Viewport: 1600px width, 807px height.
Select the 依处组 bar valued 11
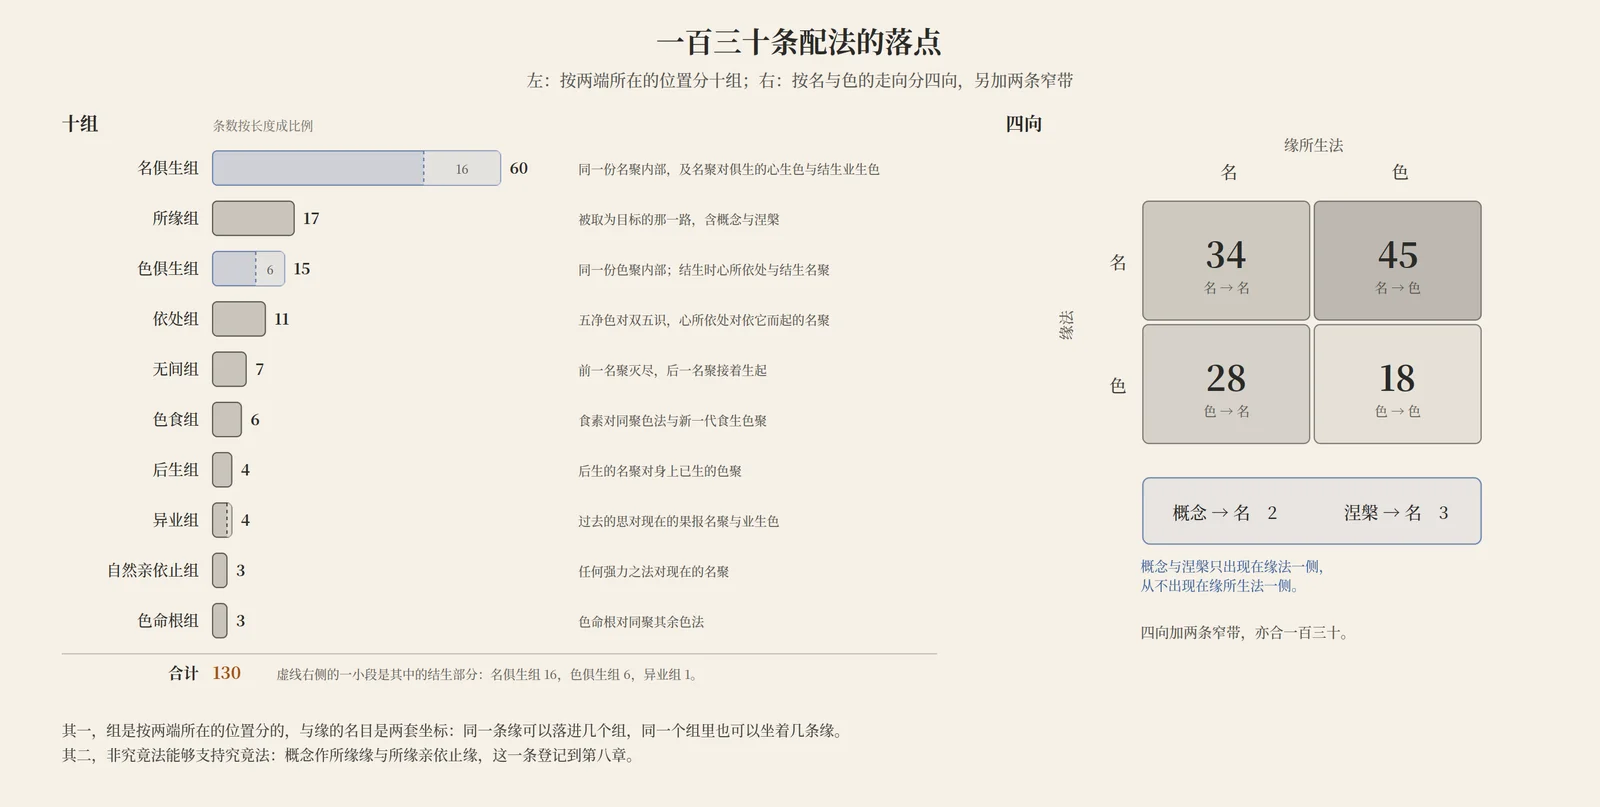point(239,319)
